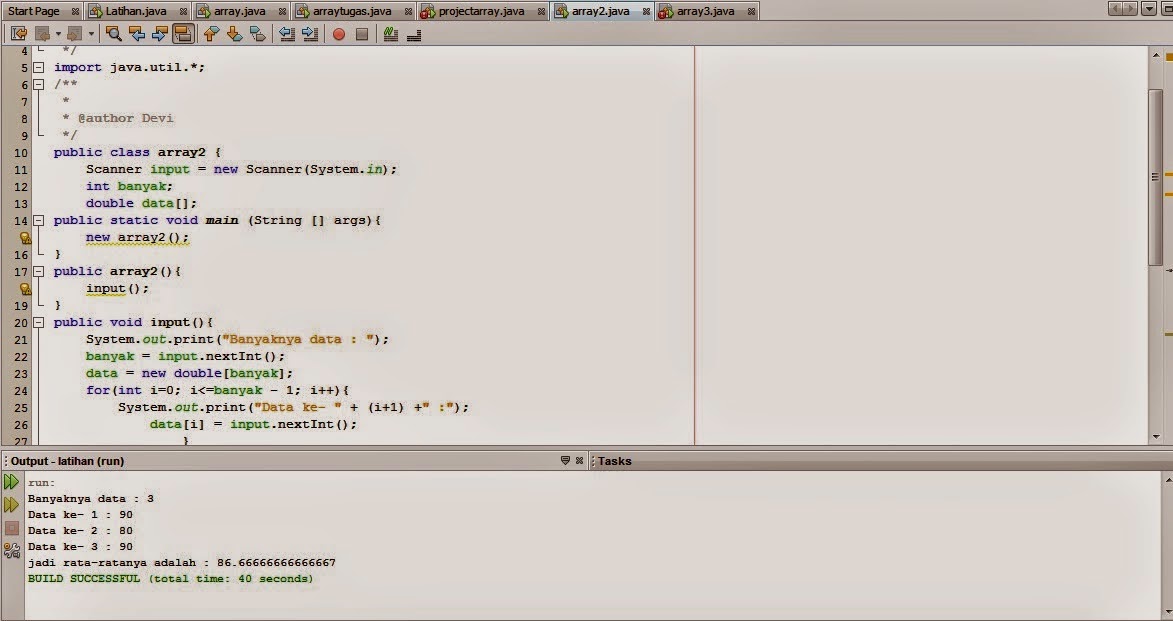Click Find Previous Occurrence icon
Image resolution: width=1173 pixels, height=621 pixels.
[x=137, y=34]
